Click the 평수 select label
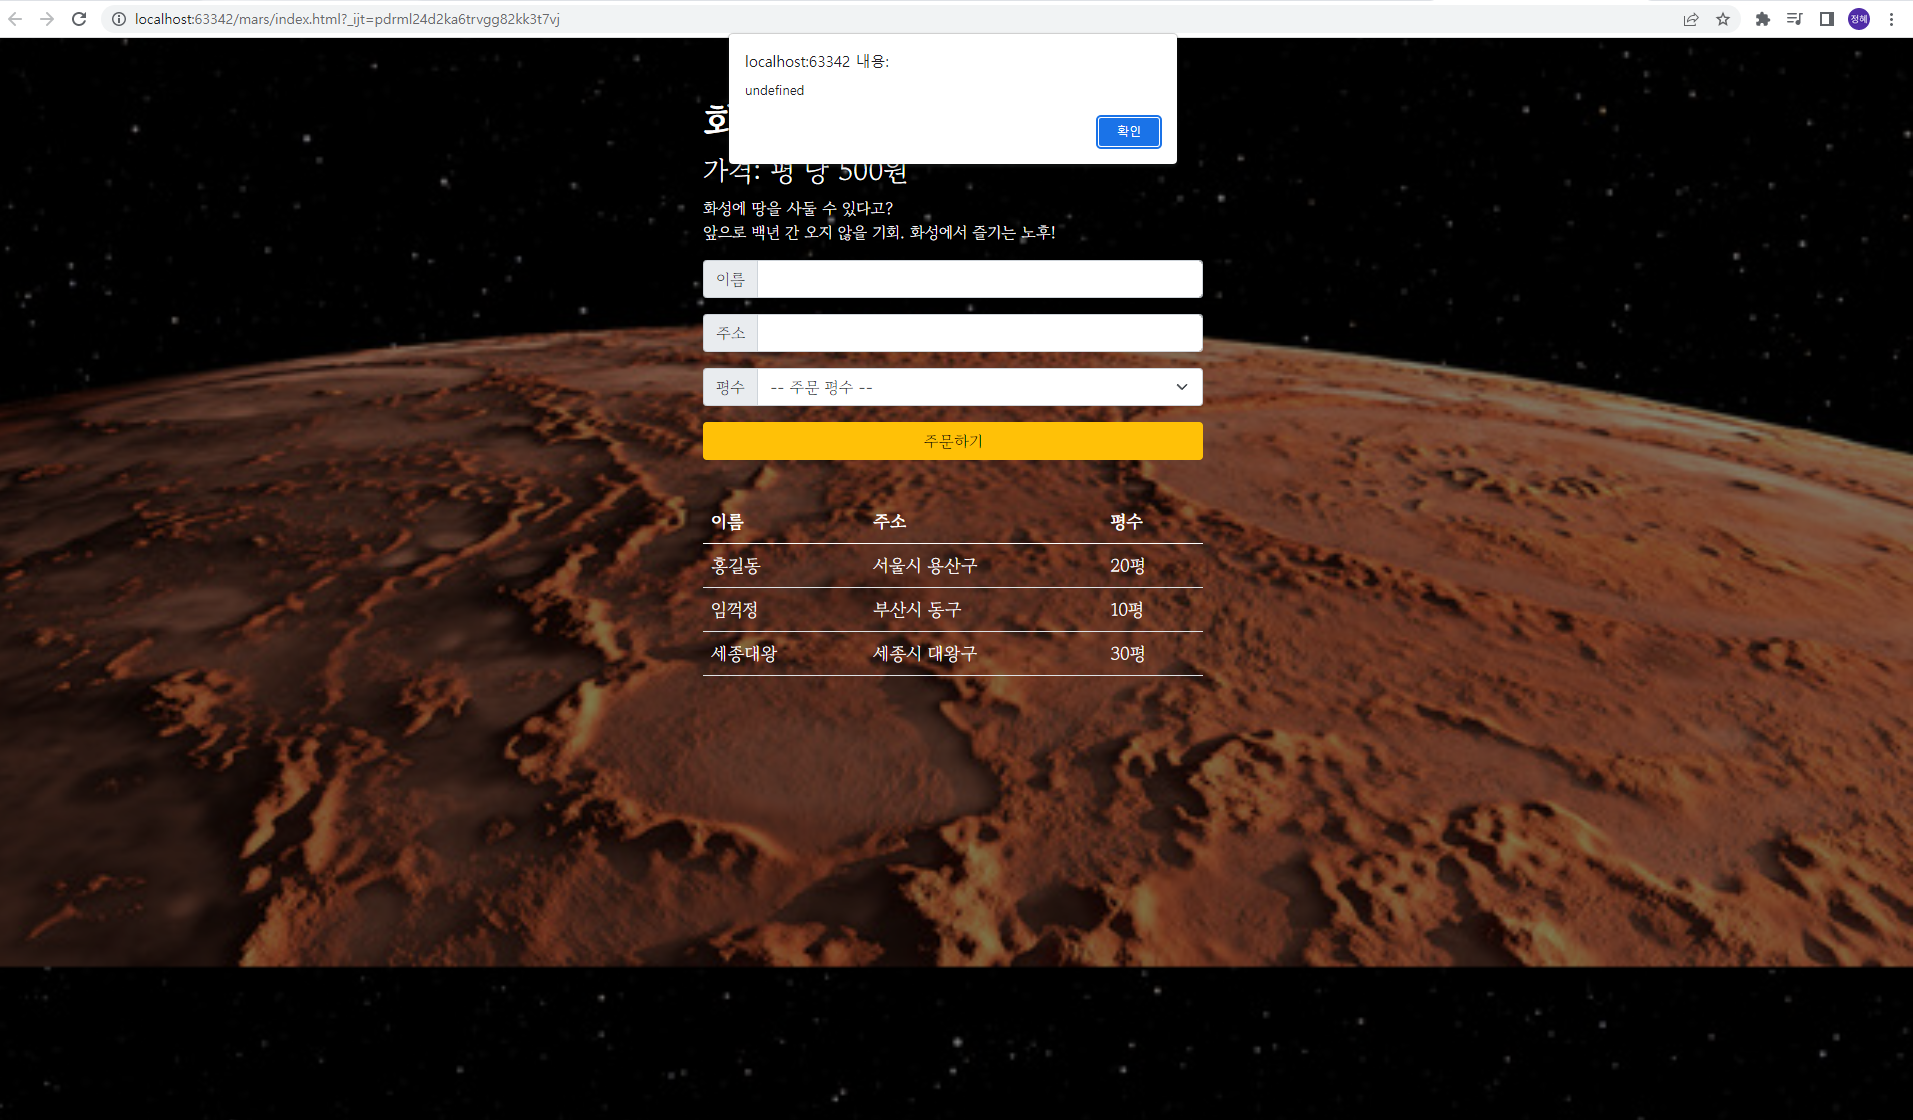1913x1120 pixels. click(730, 387)
